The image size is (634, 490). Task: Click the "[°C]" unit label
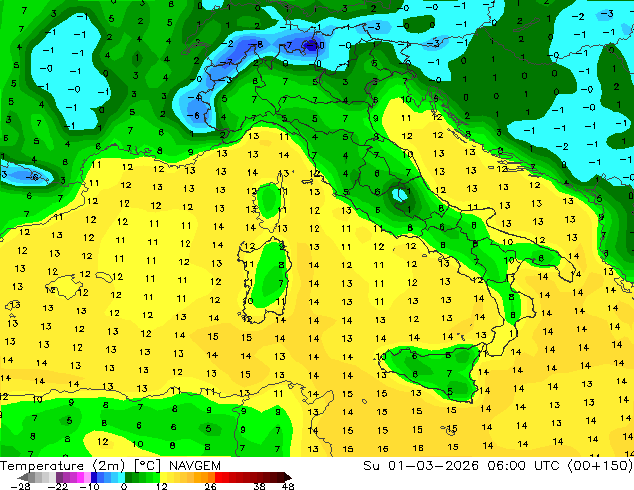click(147, 466)
